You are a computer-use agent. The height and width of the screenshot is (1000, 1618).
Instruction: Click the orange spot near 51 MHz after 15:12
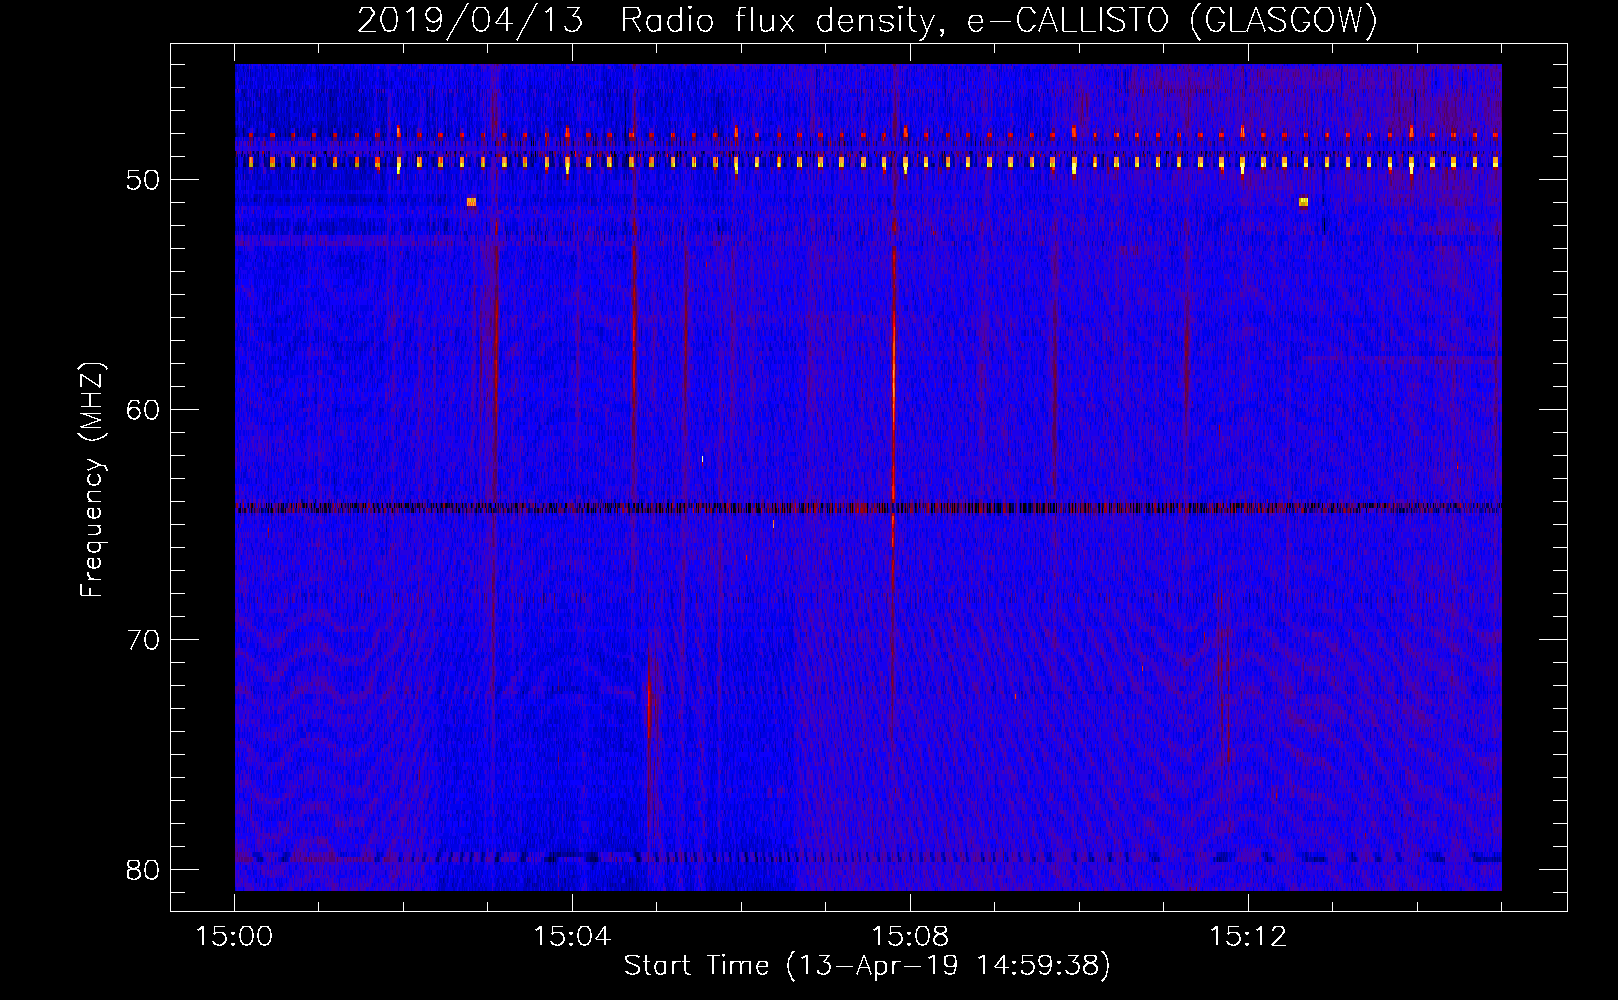1303,202
